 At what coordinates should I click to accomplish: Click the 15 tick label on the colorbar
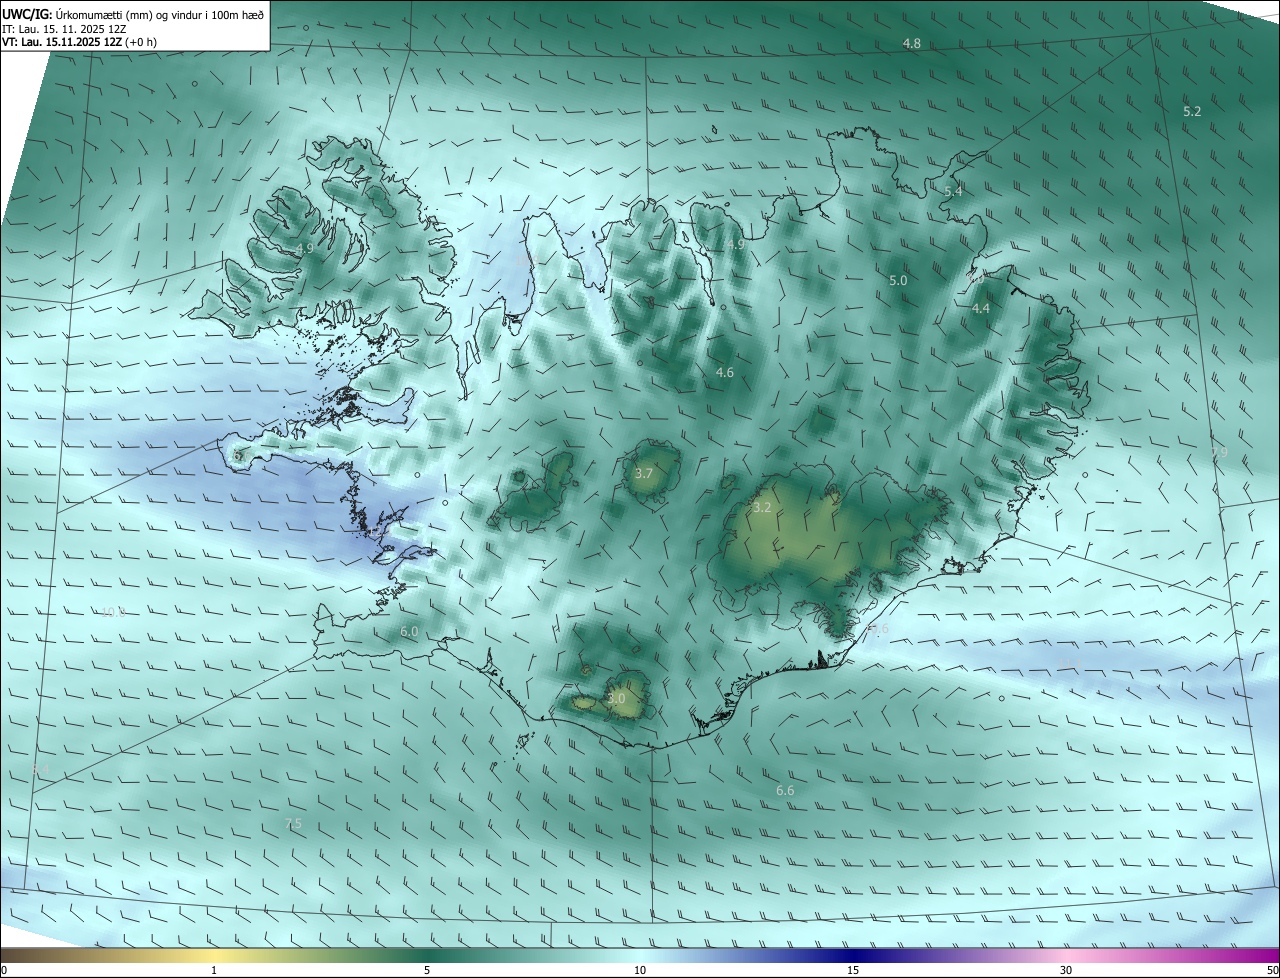[x=853, y=971]
